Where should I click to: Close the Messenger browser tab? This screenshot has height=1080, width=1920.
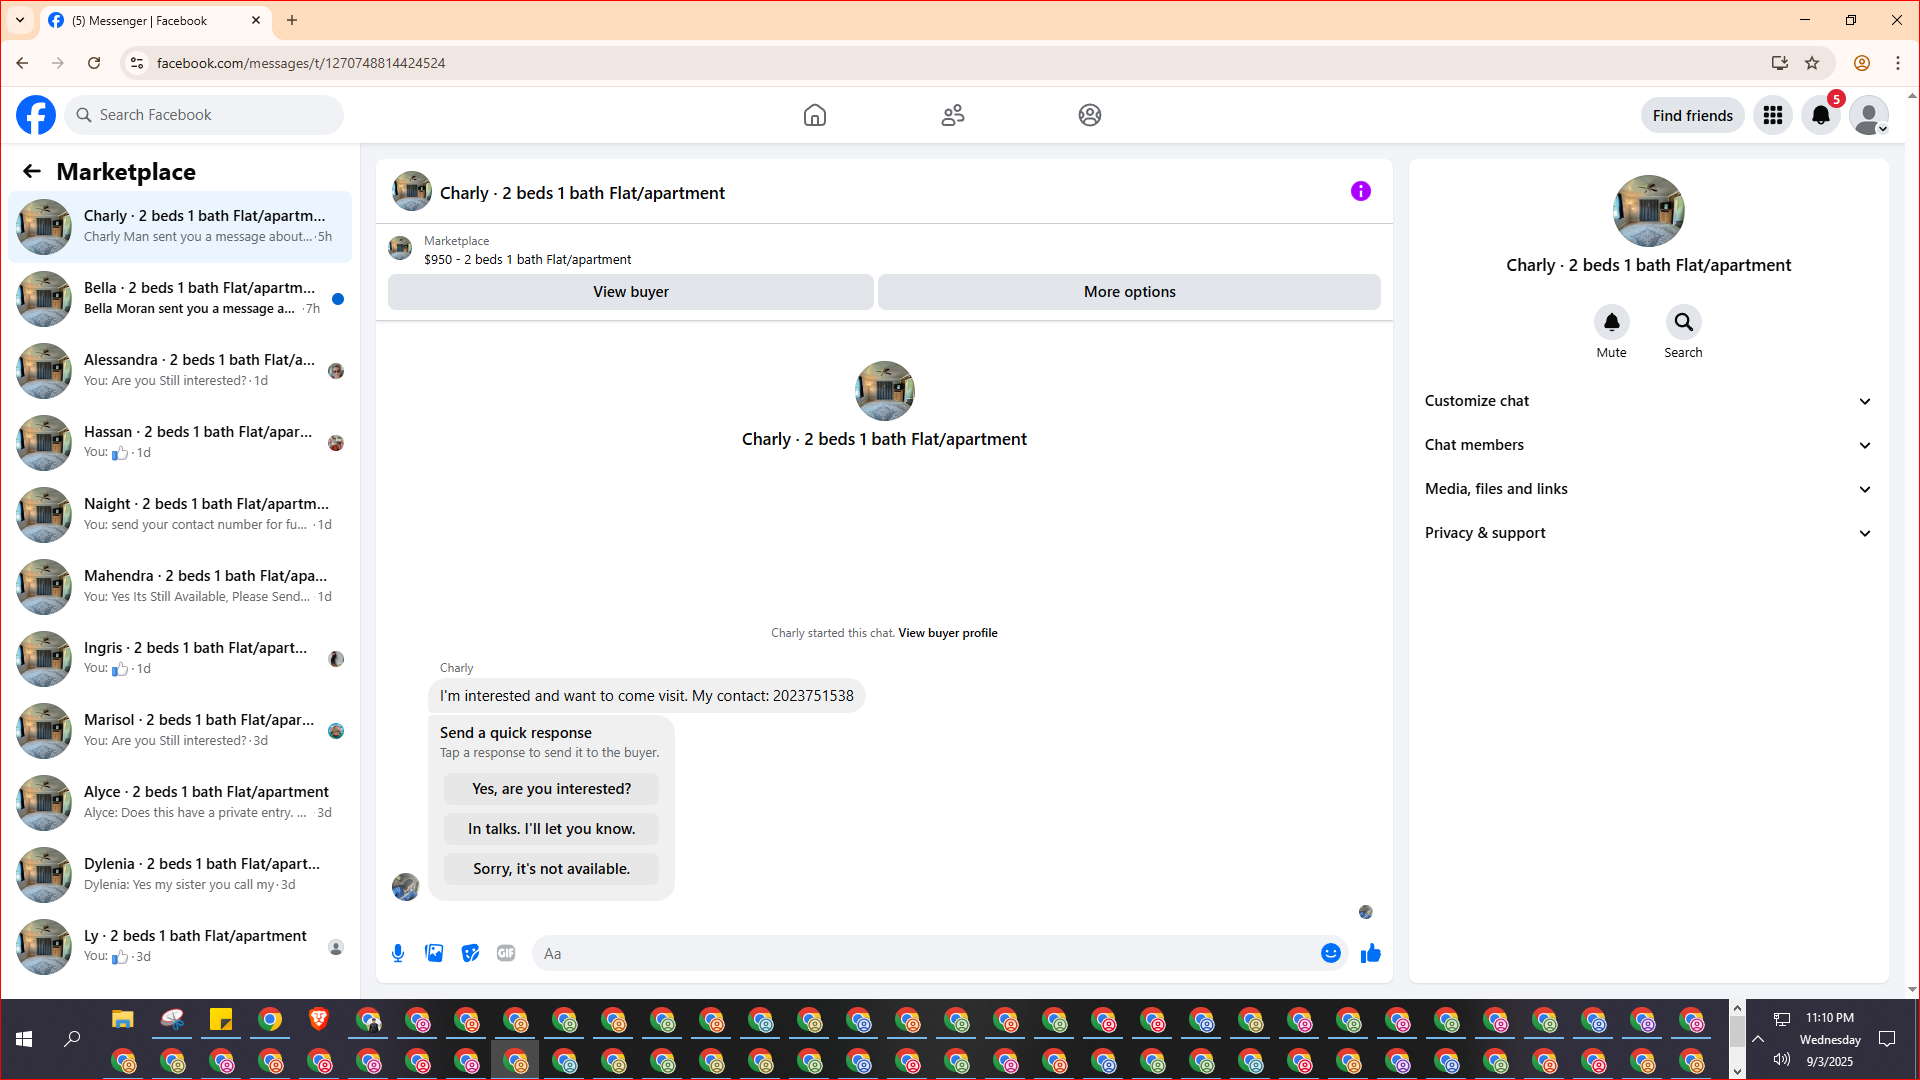coord(256,20)
